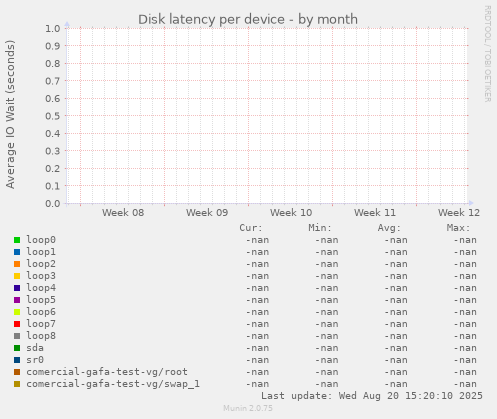Select the loop4 legend label

(x=41, y=288)
